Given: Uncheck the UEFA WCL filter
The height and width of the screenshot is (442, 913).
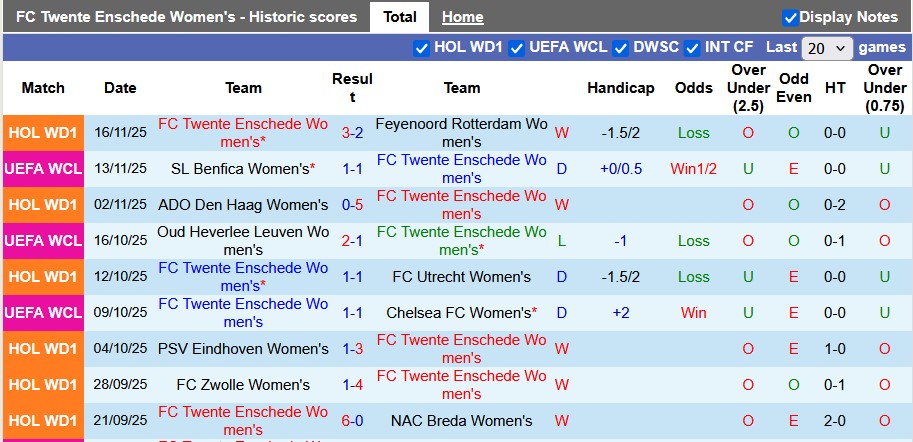Looking at the screenshot, I should (x=516, y=47).
